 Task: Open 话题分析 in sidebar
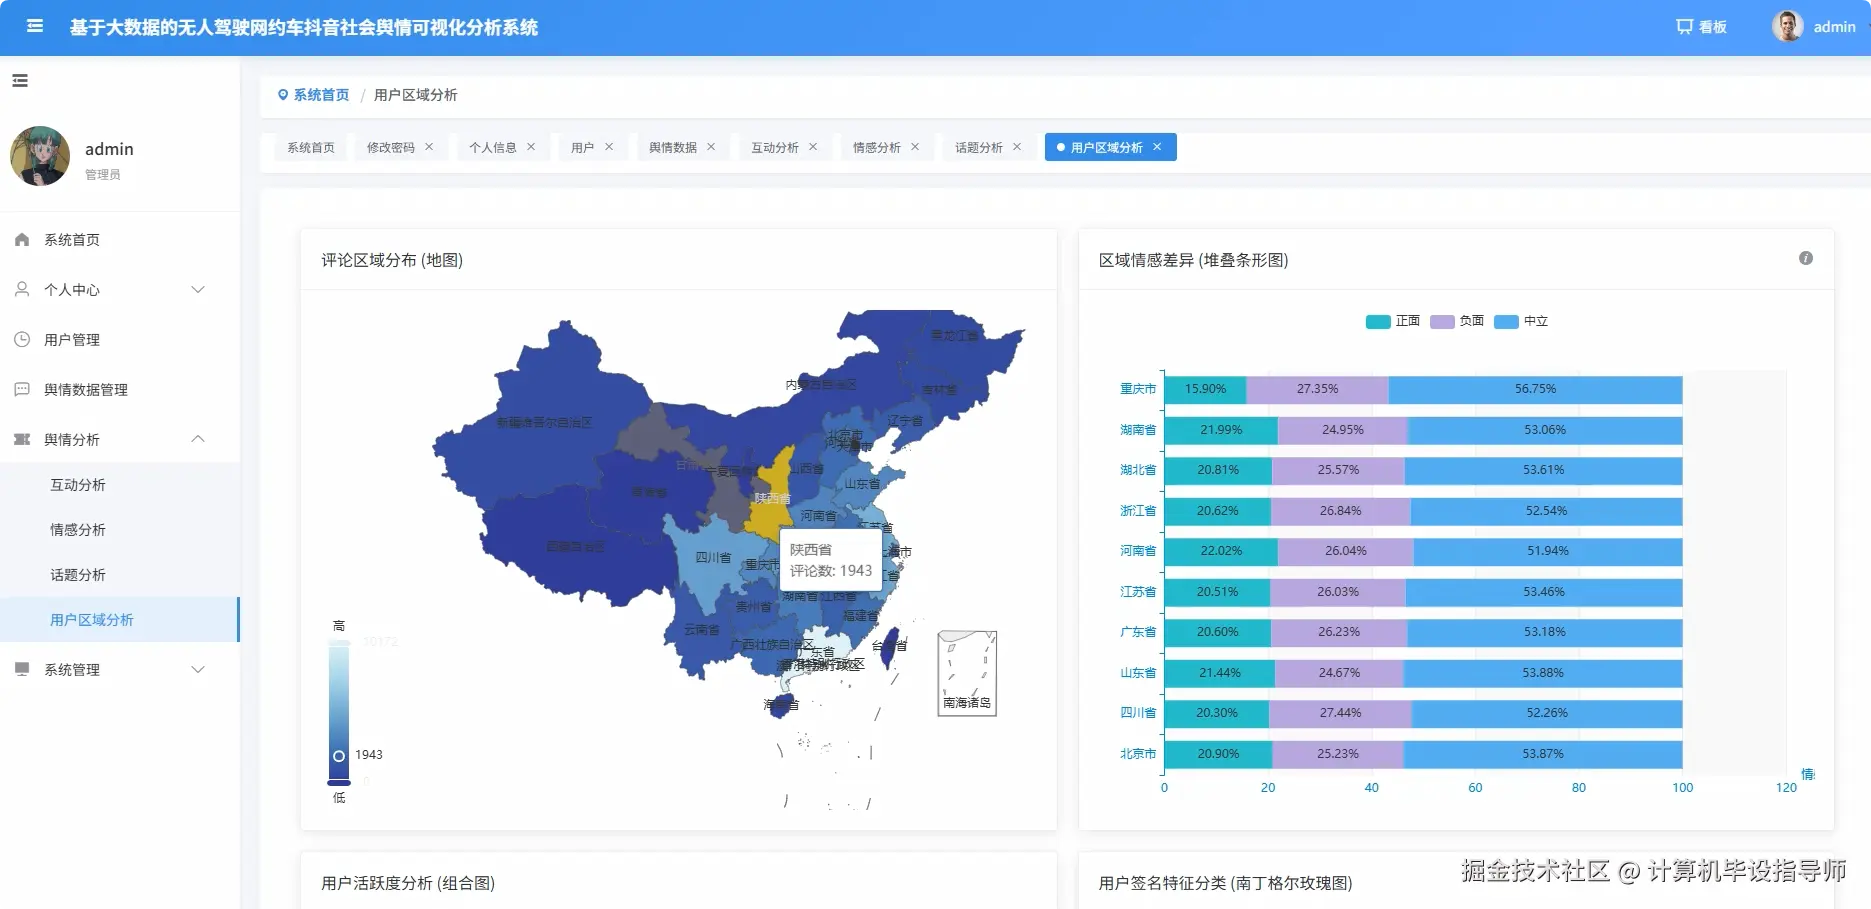click(120, 575)
